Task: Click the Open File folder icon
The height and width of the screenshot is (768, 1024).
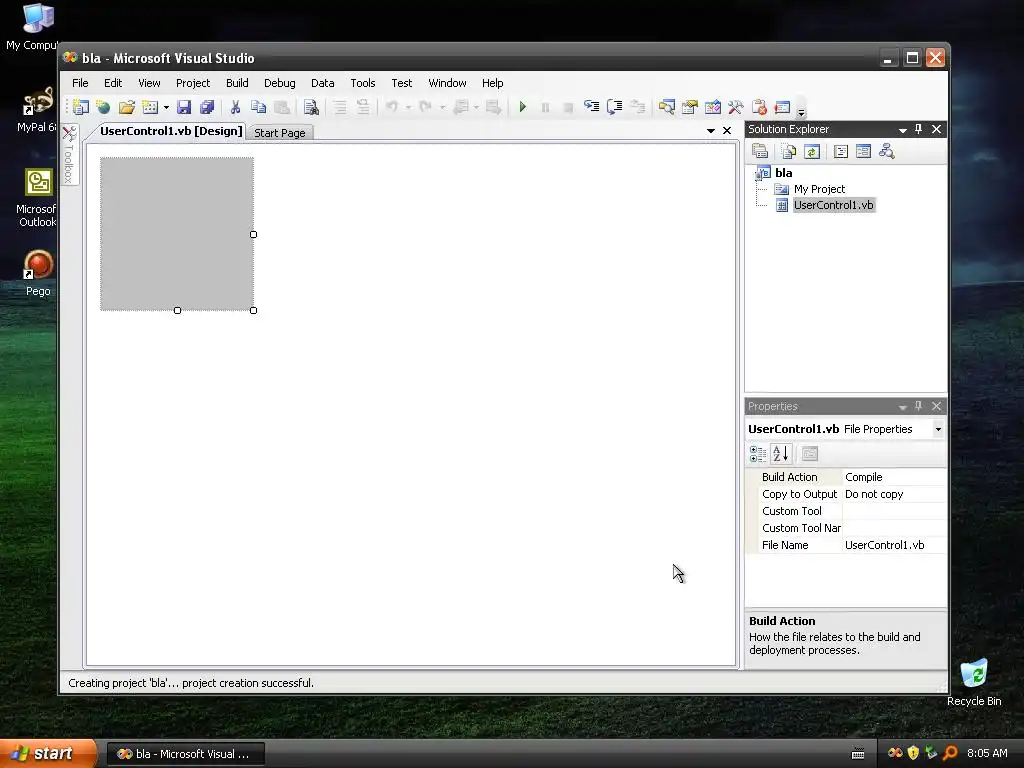Action: pos(127,107)
